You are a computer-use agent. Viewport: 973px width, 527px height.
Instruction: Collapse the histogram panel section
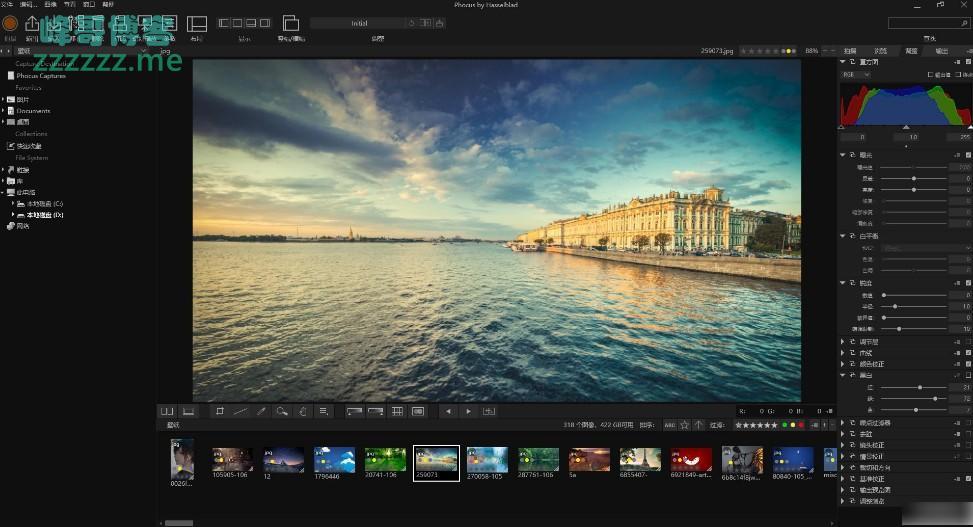(843, 62)
